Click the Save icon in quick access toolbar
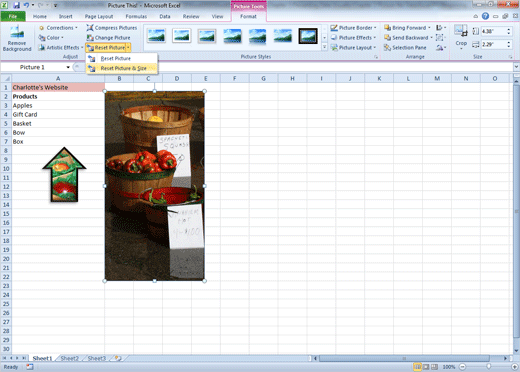 16,5
